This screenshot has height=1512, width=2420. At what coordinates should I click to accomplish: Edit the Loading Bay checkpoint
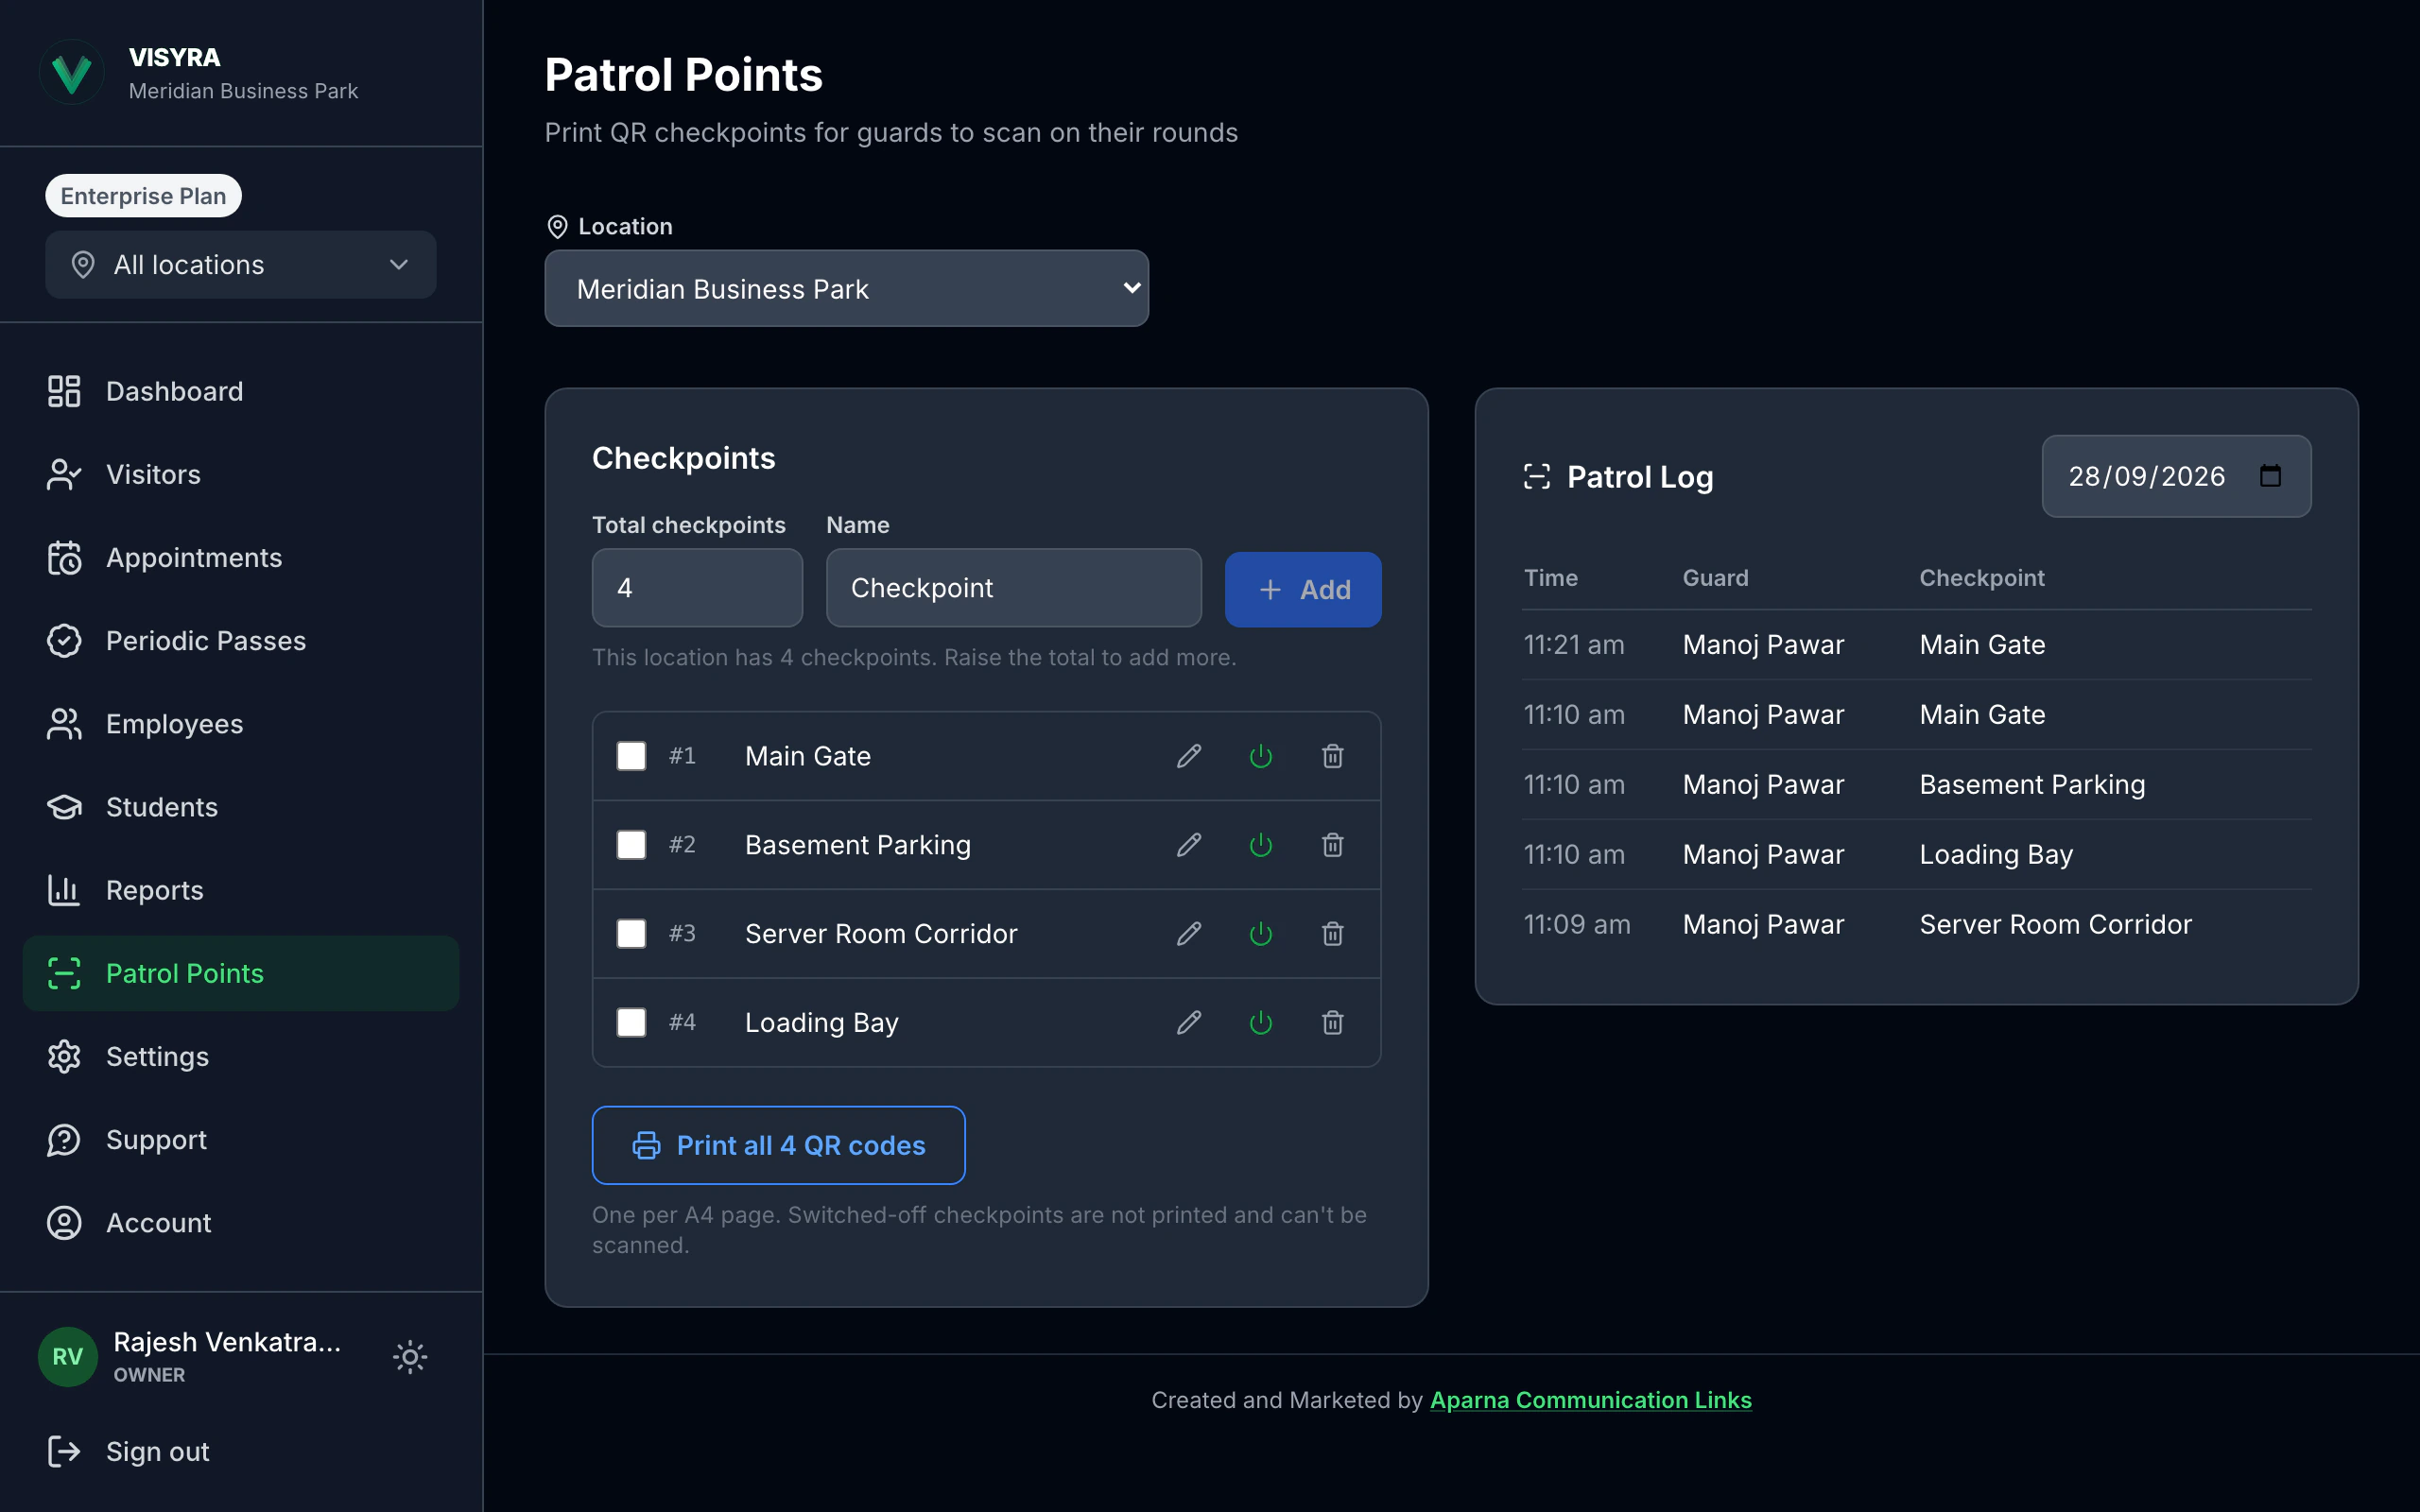point(1189,1022)
